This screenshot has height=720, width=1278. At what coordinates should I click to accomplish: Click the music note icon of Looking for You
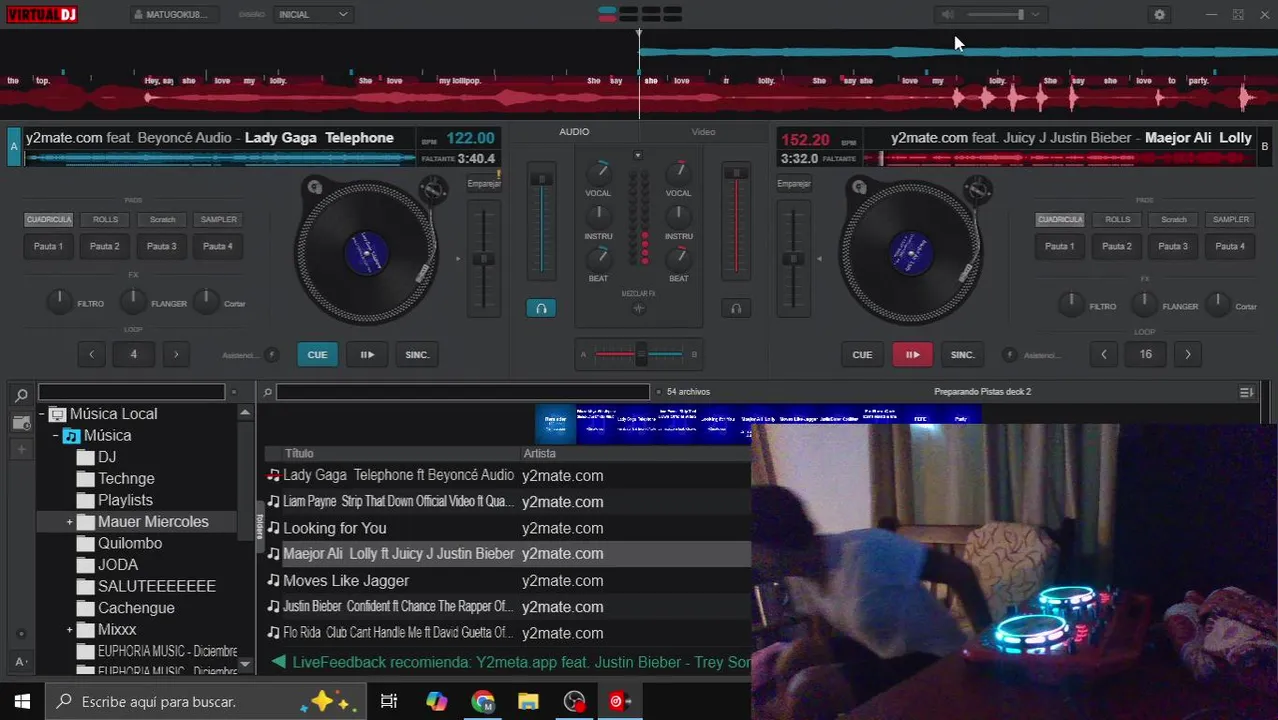click(273, 528)
